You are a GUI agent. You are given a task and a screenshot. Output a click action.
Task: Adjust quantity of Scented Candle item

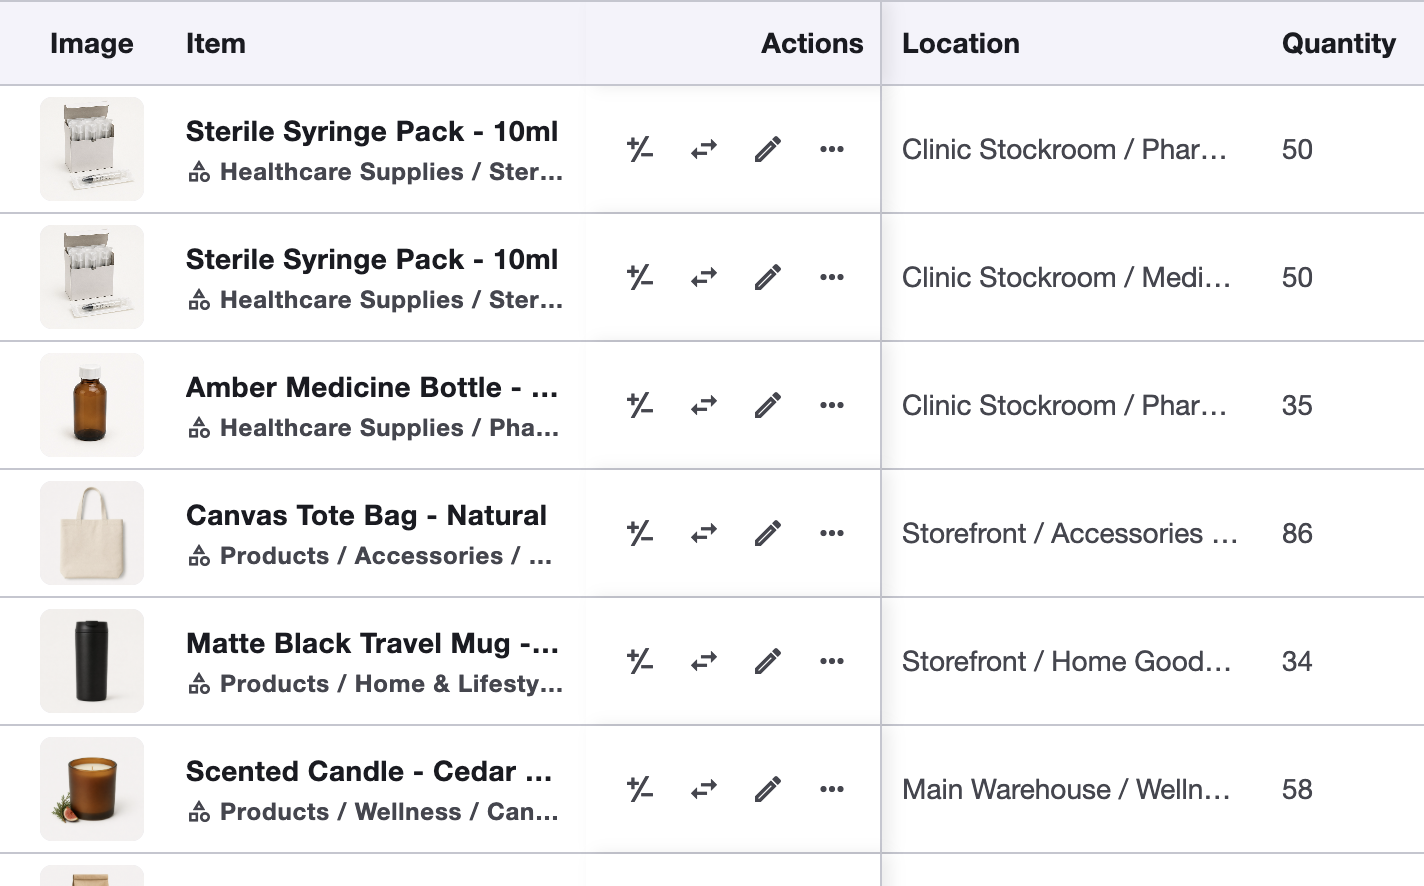tap(640, 789)
